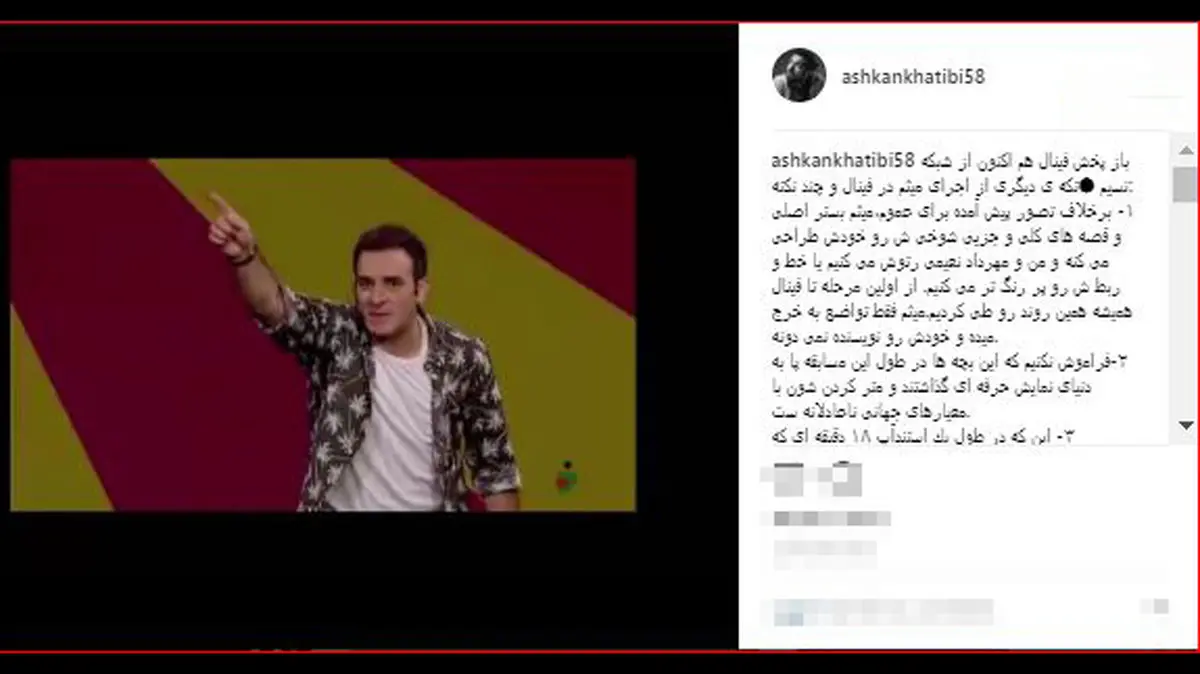Click the ashkankhatibi58 username in post header
This screenshot has width=1200, height=674.
pyautogui.click(x=913, y=76)
